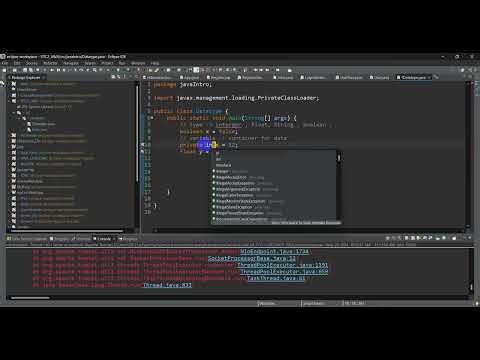Open the ThreadPoolExecutor.java:659 stack trace link
The image size is (480, 360).
click(x=284, y=272)
